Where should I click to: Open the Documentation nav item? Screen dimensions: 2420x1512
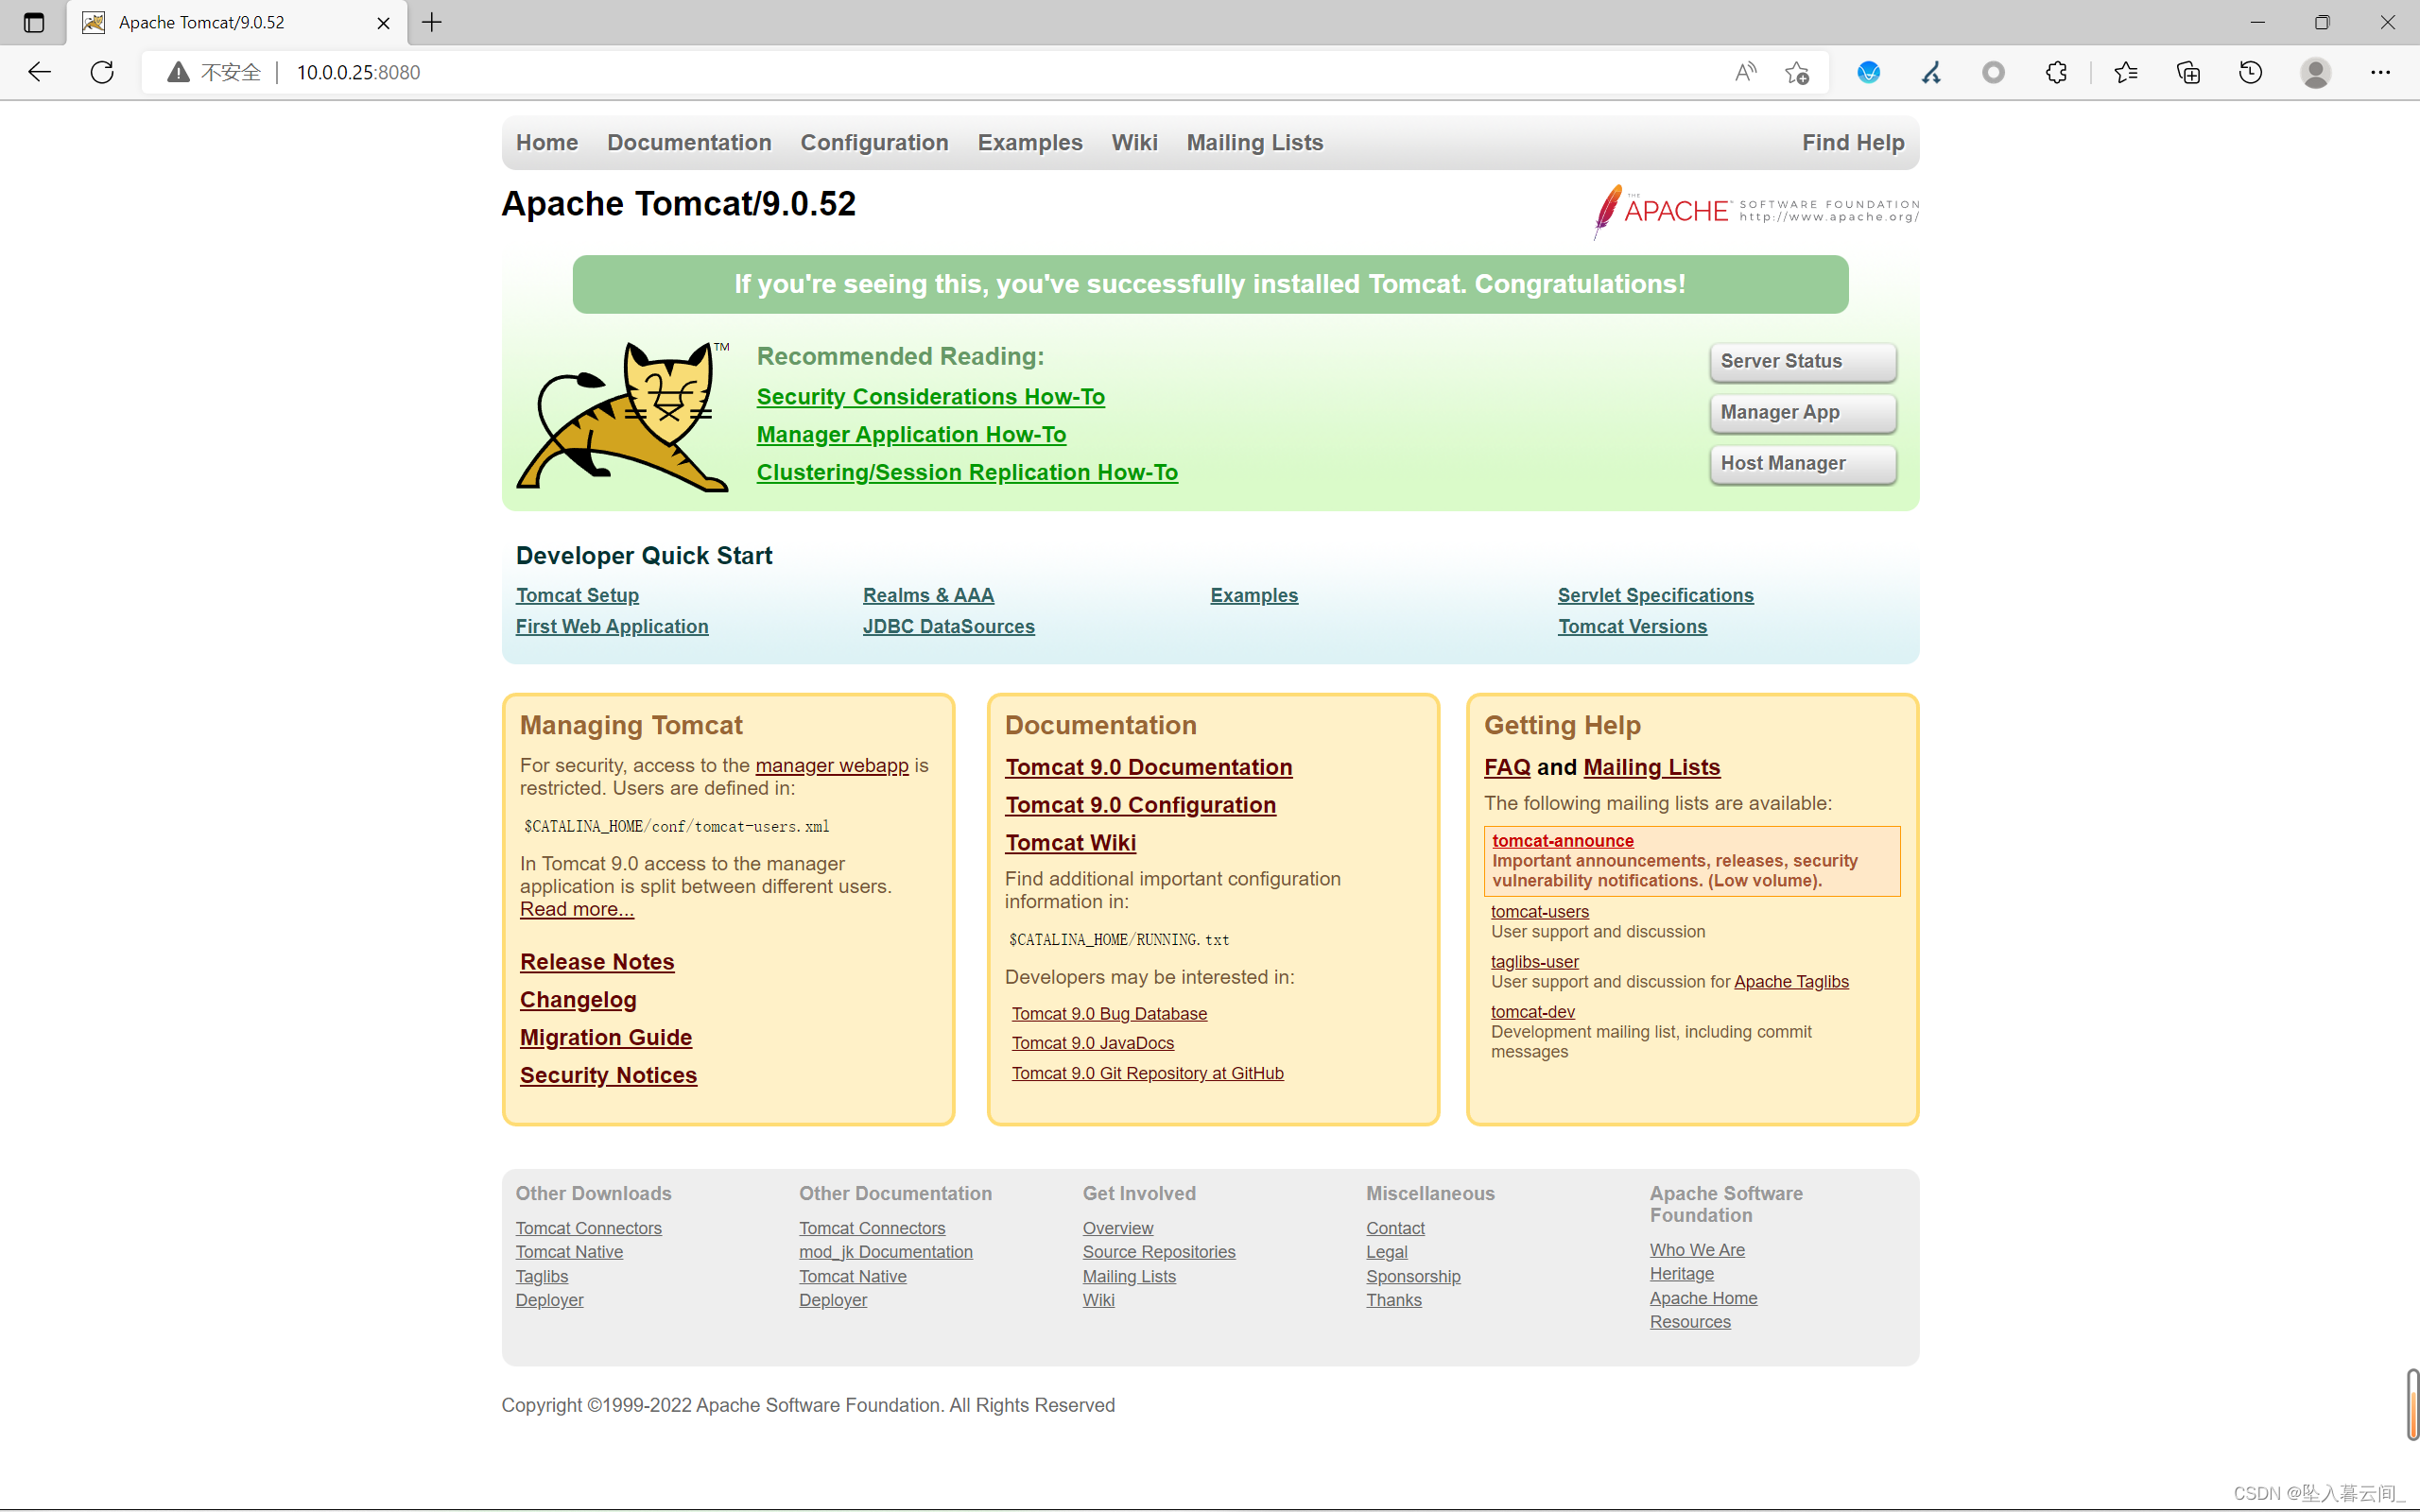[x=689, y=142]
